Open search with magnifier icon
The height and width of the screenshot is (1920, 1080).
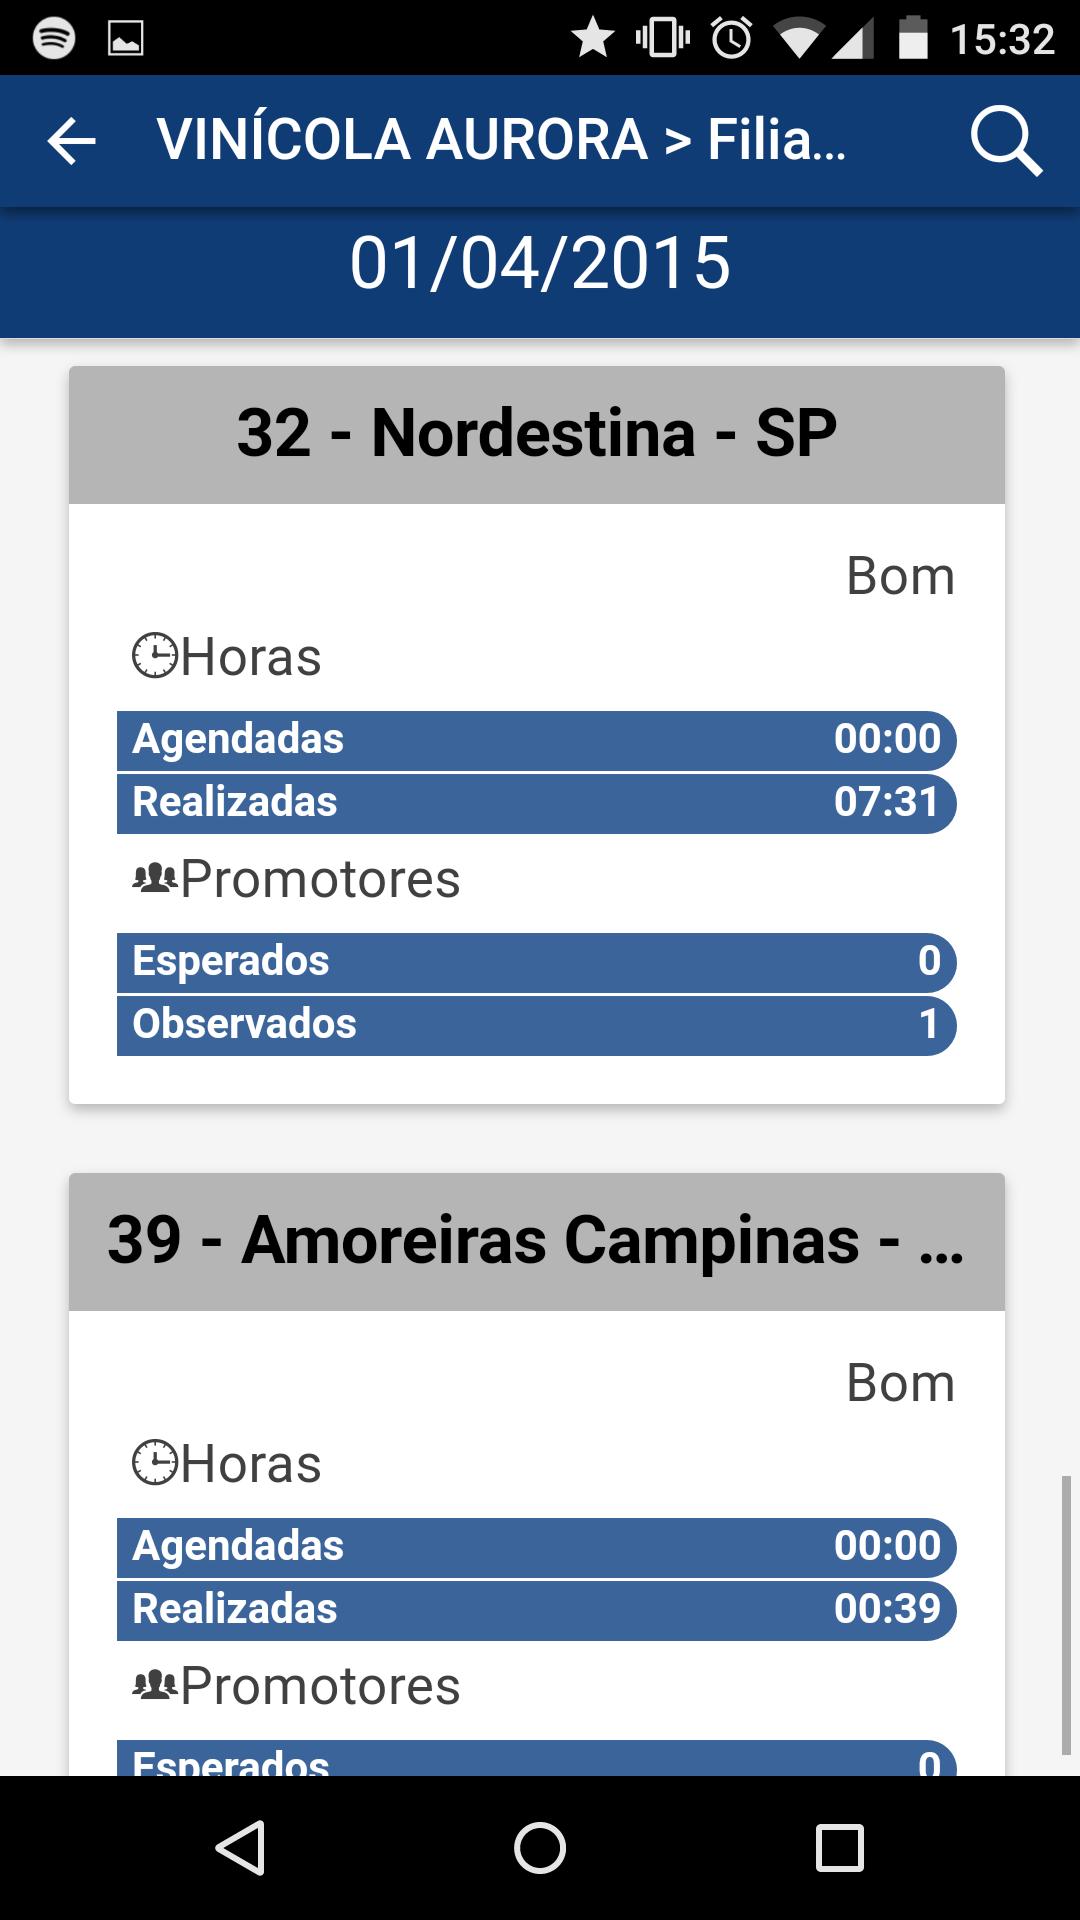[x=1006, y=141]
